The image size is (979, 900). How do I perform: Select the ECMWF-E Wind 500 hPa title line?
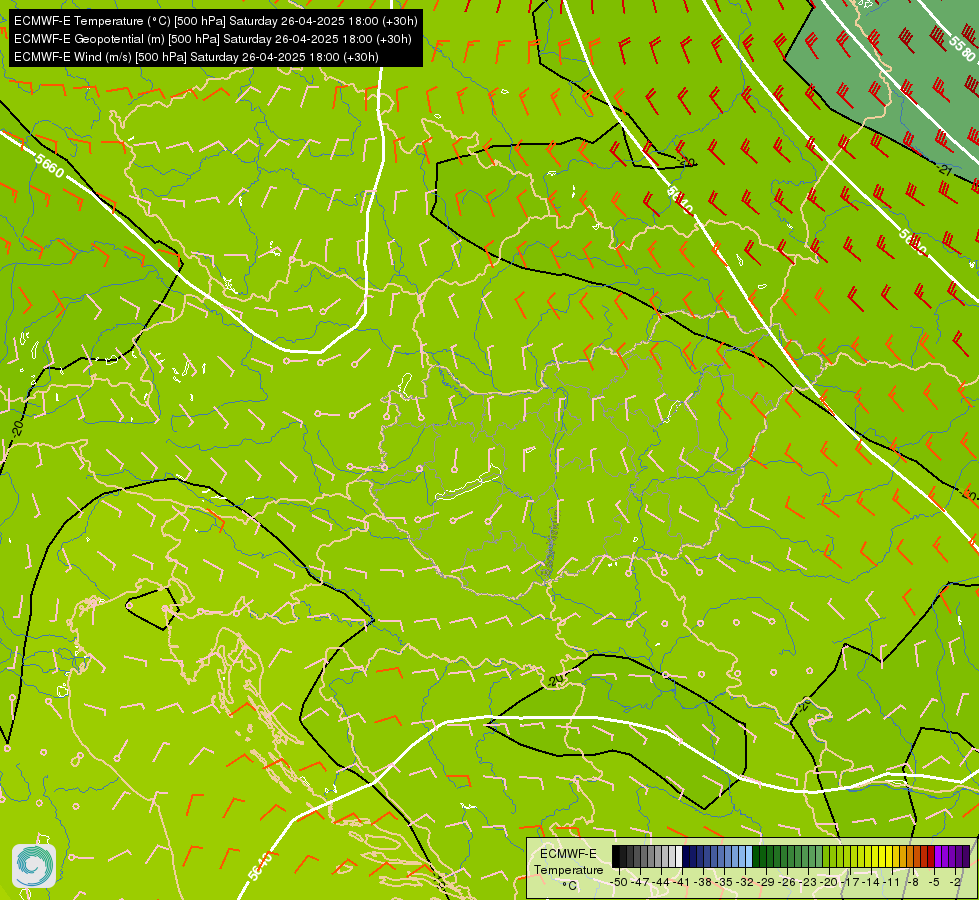196,57
